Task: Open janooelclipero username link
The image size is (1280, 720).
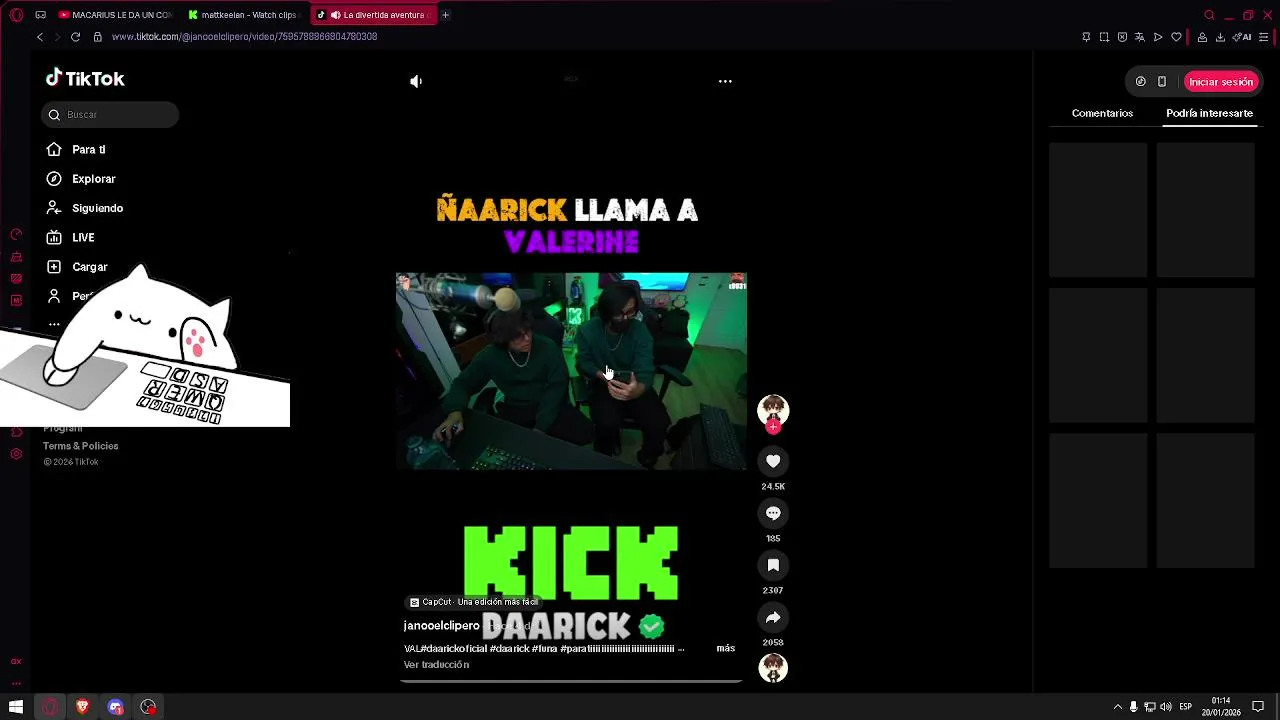Action: 441,626
